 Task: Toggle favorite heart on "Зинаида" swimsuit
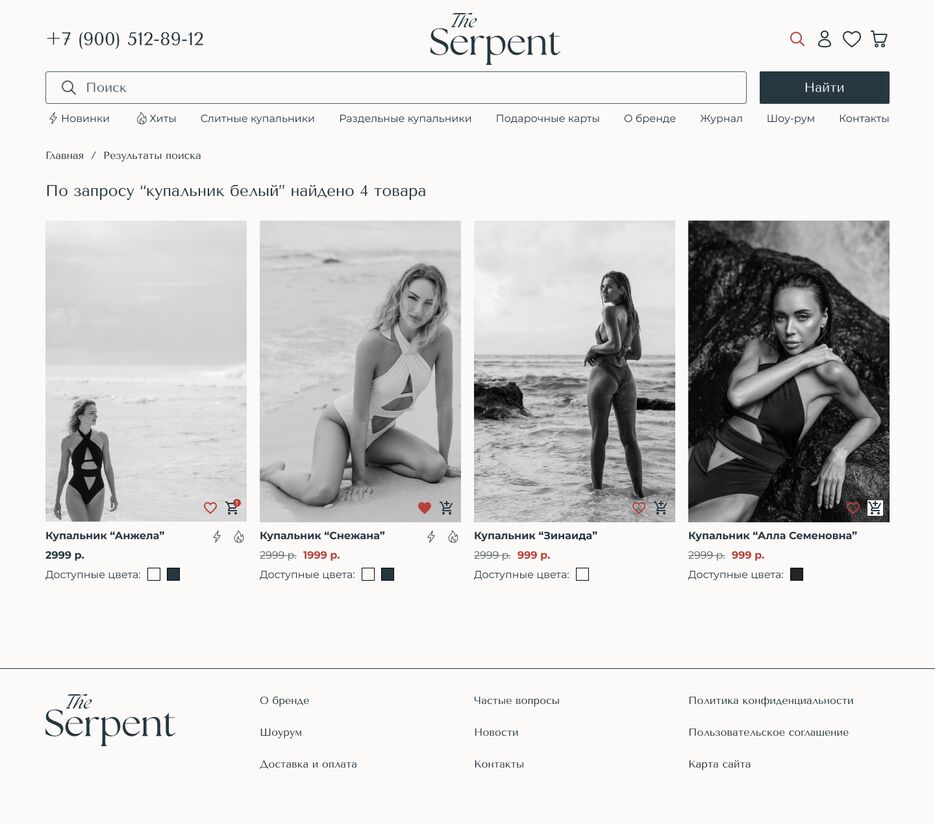[x=639, y=508]
